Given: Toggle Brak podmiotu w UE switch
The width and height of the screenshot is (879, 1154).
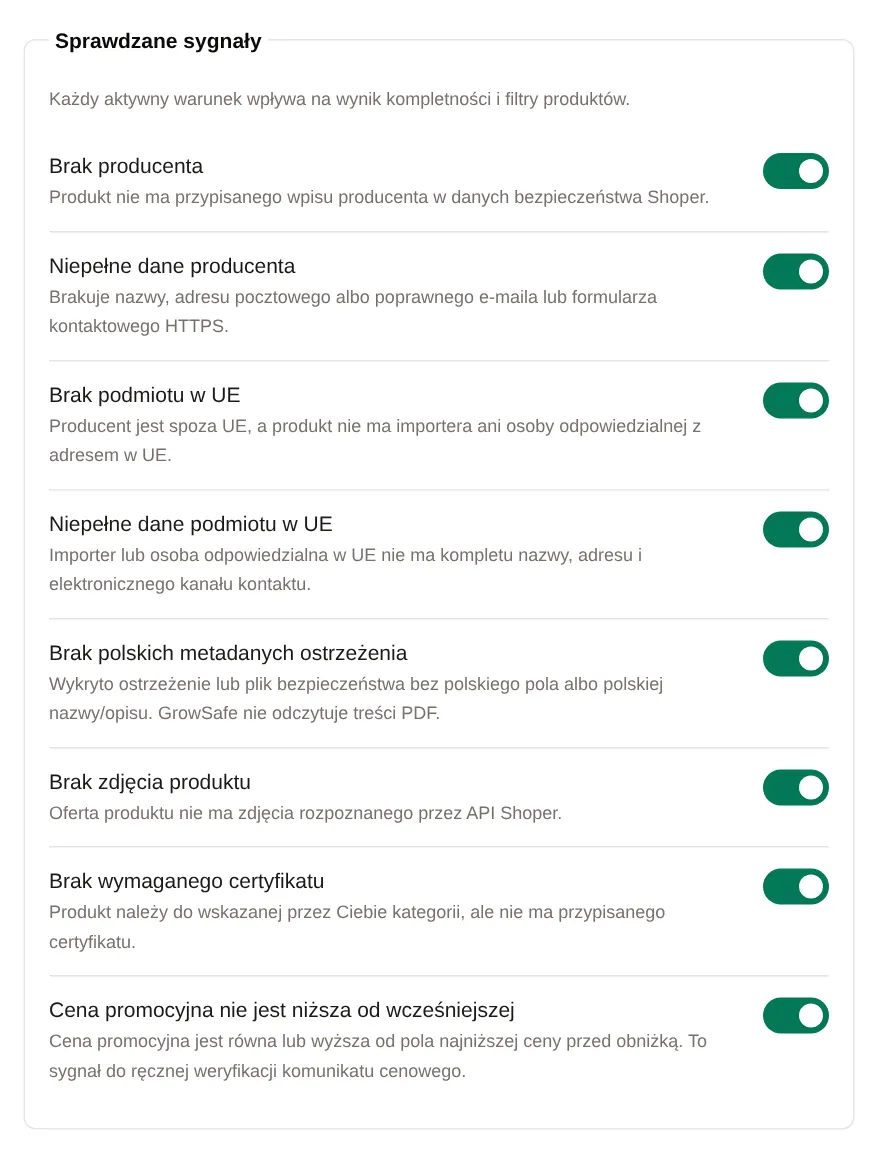Looking at the screenshot, I should click(795, 400).
